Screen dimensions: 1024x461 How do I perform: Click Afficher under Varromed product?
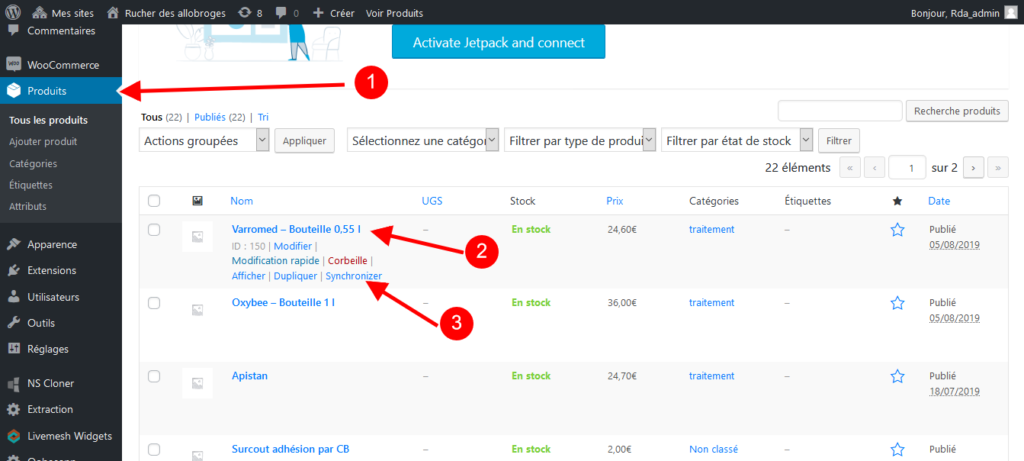click(x=249, y=276)
